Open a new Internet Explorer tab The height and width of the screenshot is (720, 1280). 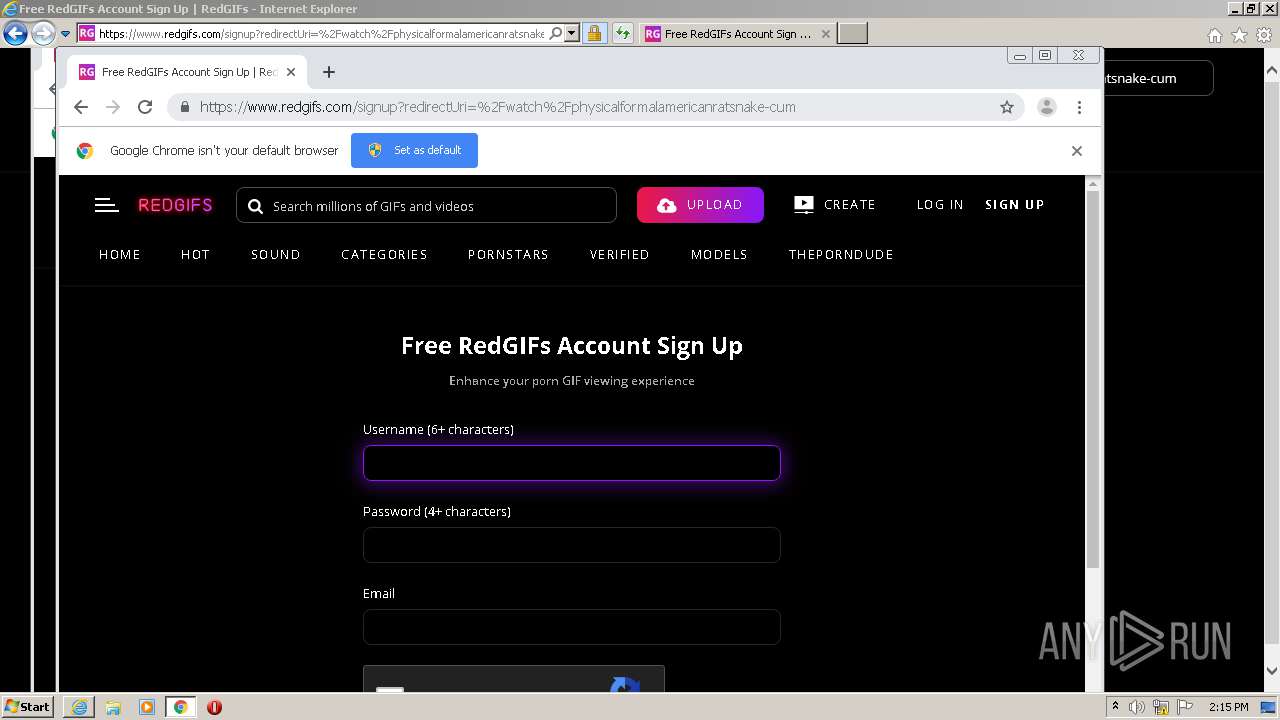852,33
